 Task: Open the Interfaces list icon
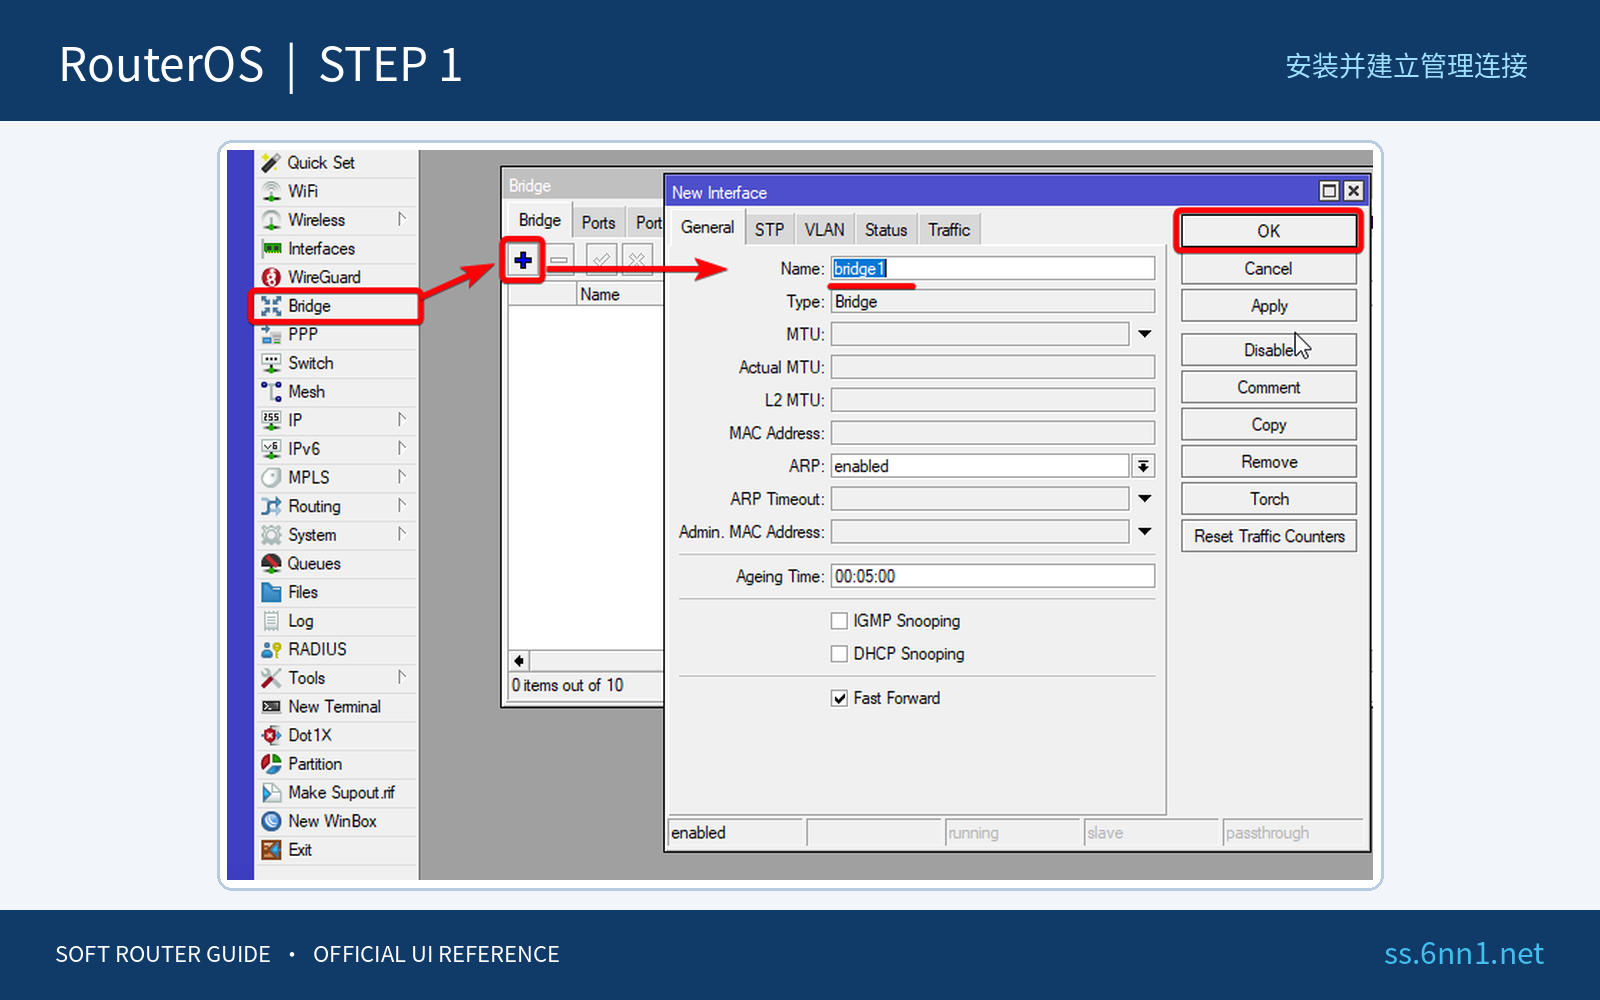coord(271,249)
